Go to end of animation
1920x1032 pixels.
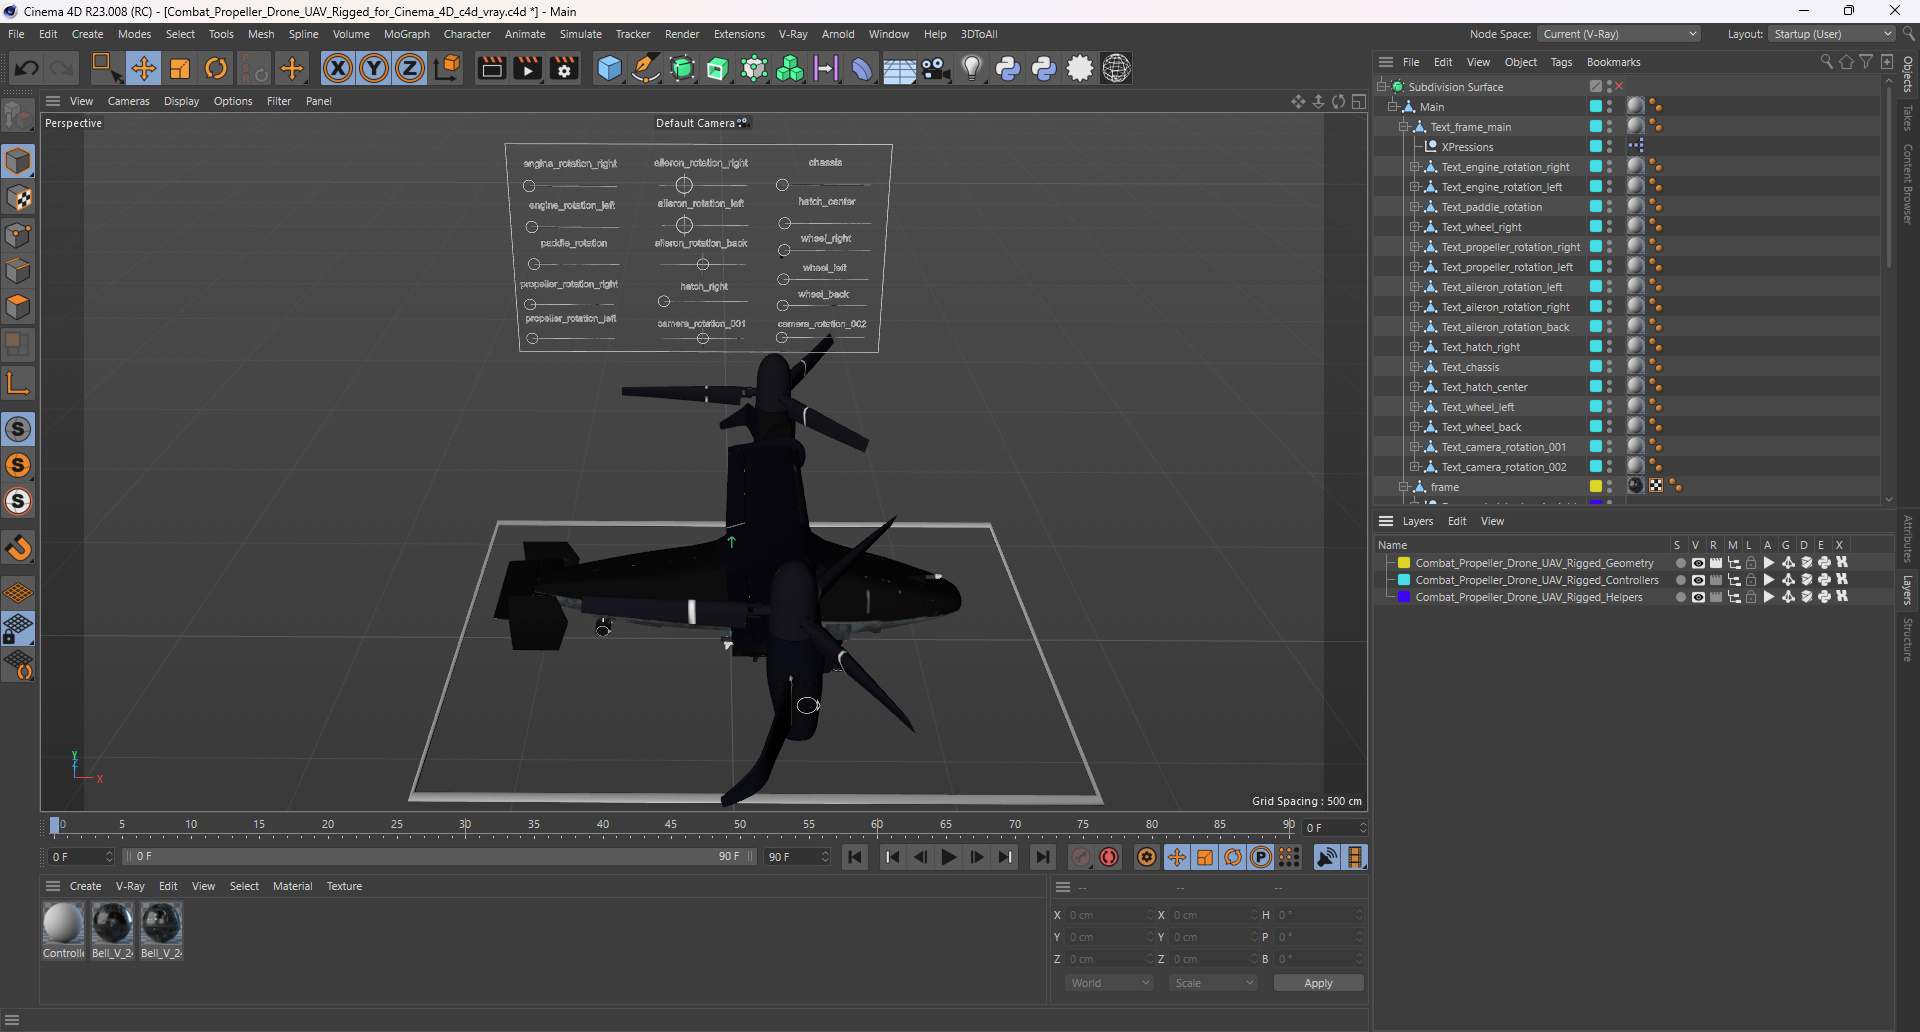1042,857
